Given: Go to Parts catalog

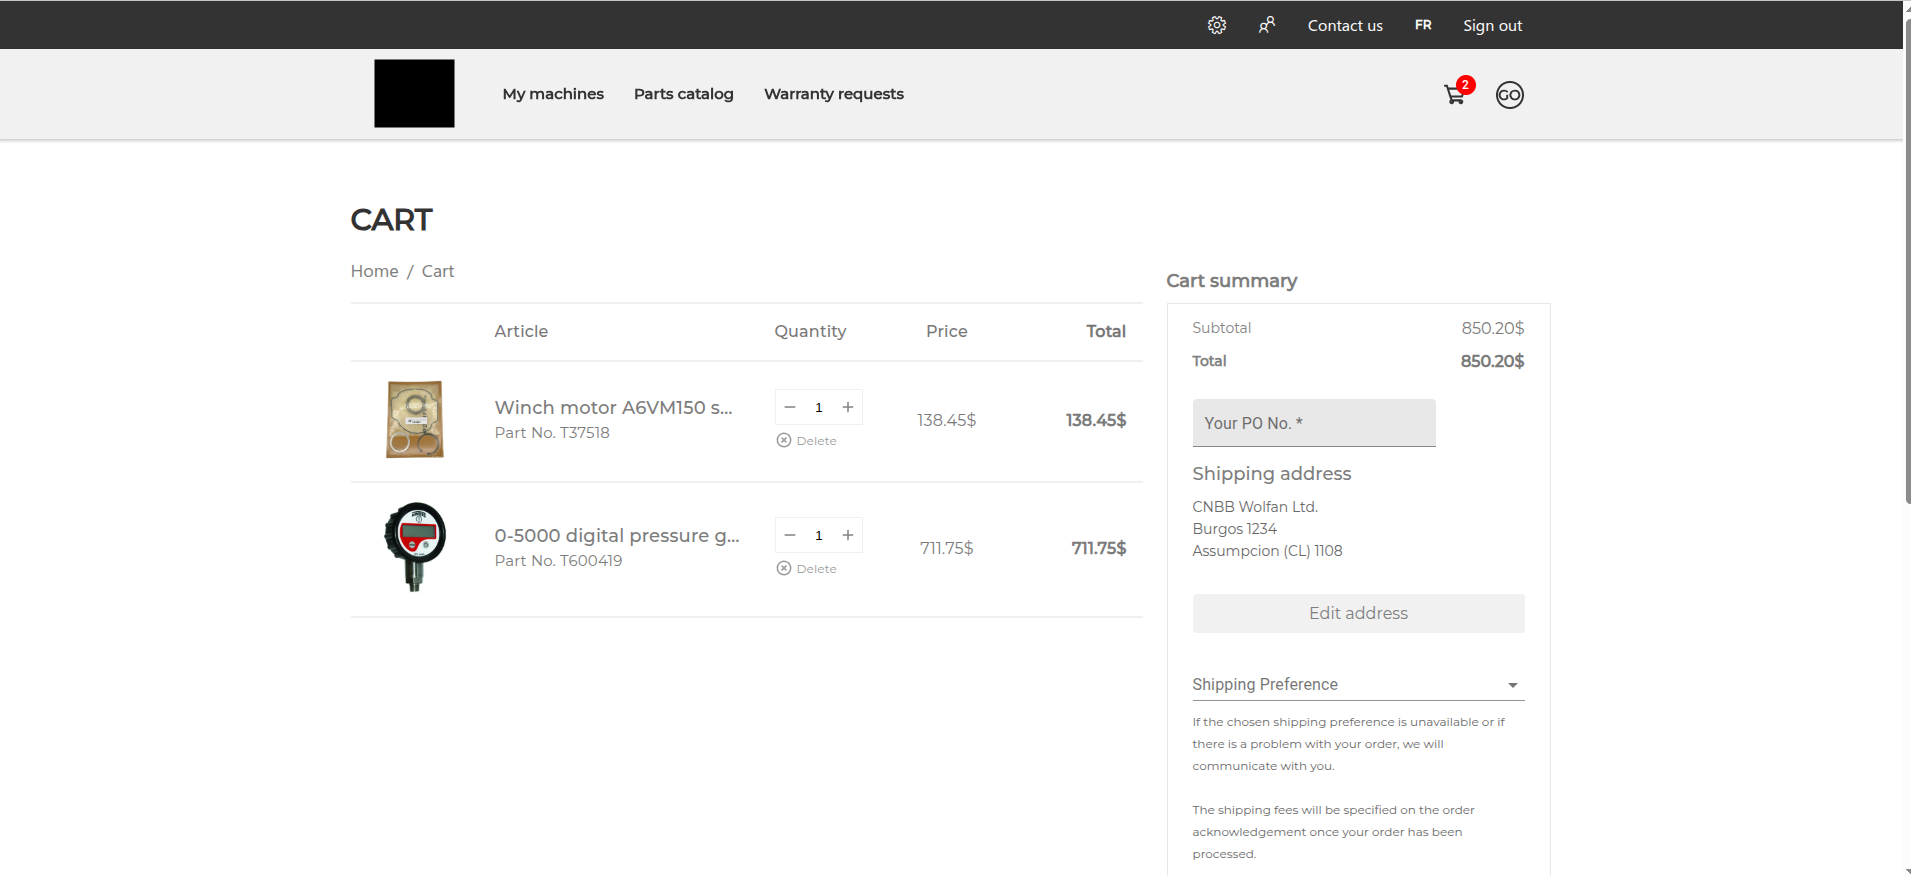Looking at the screenshot, I should (684, 94).
